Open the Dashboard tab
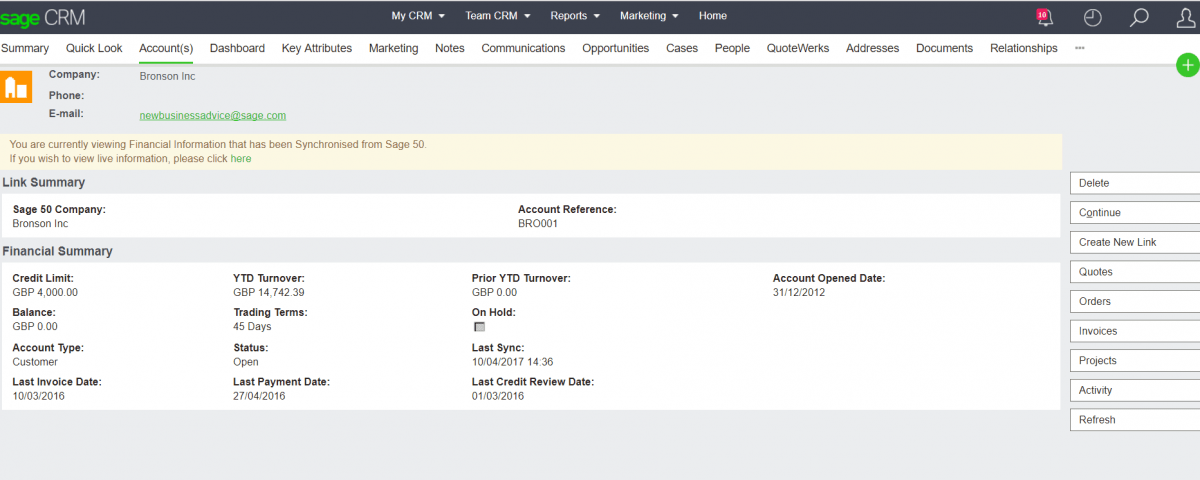This screenshot has height=480, width=1200. (237, 48)
